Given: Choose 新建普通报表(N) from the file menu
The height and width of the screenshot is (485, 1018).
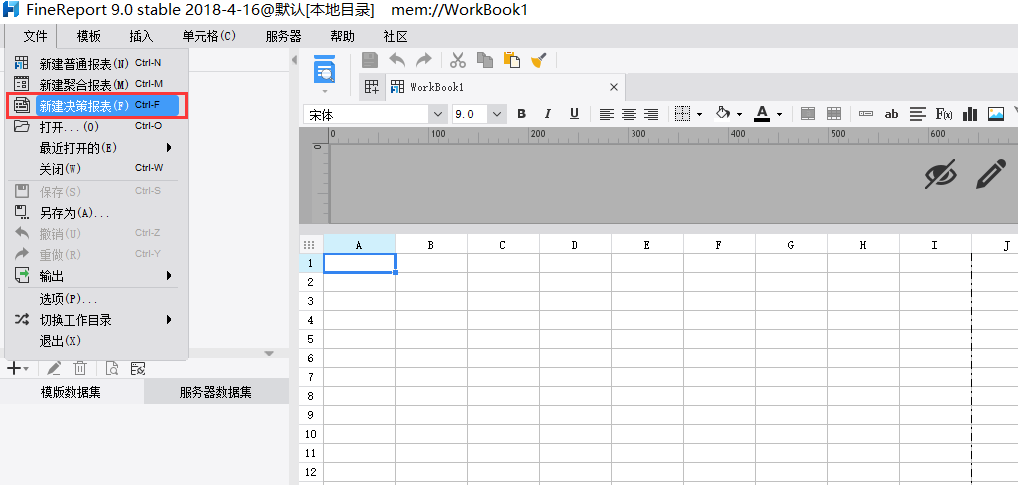Looking at the screenshot, I should (96, 64).
